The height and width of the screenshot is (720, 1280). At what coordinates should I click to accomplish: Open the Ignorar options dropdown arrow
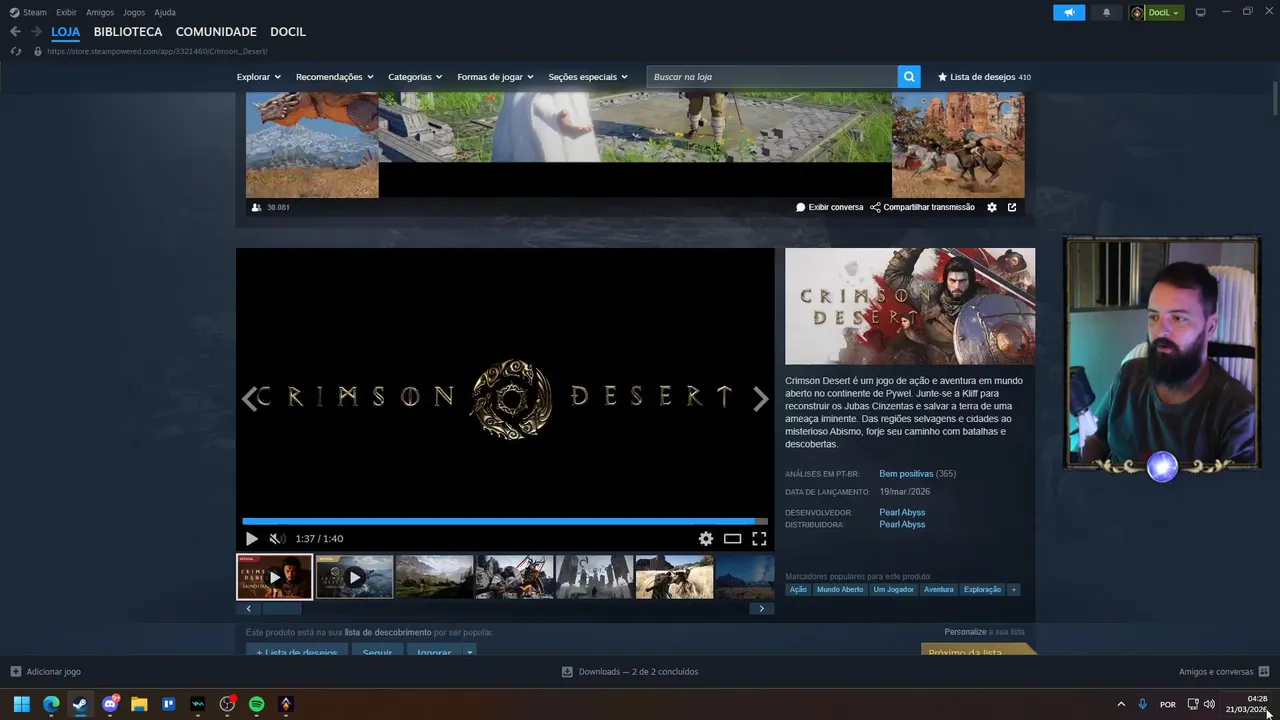point(469,651)
